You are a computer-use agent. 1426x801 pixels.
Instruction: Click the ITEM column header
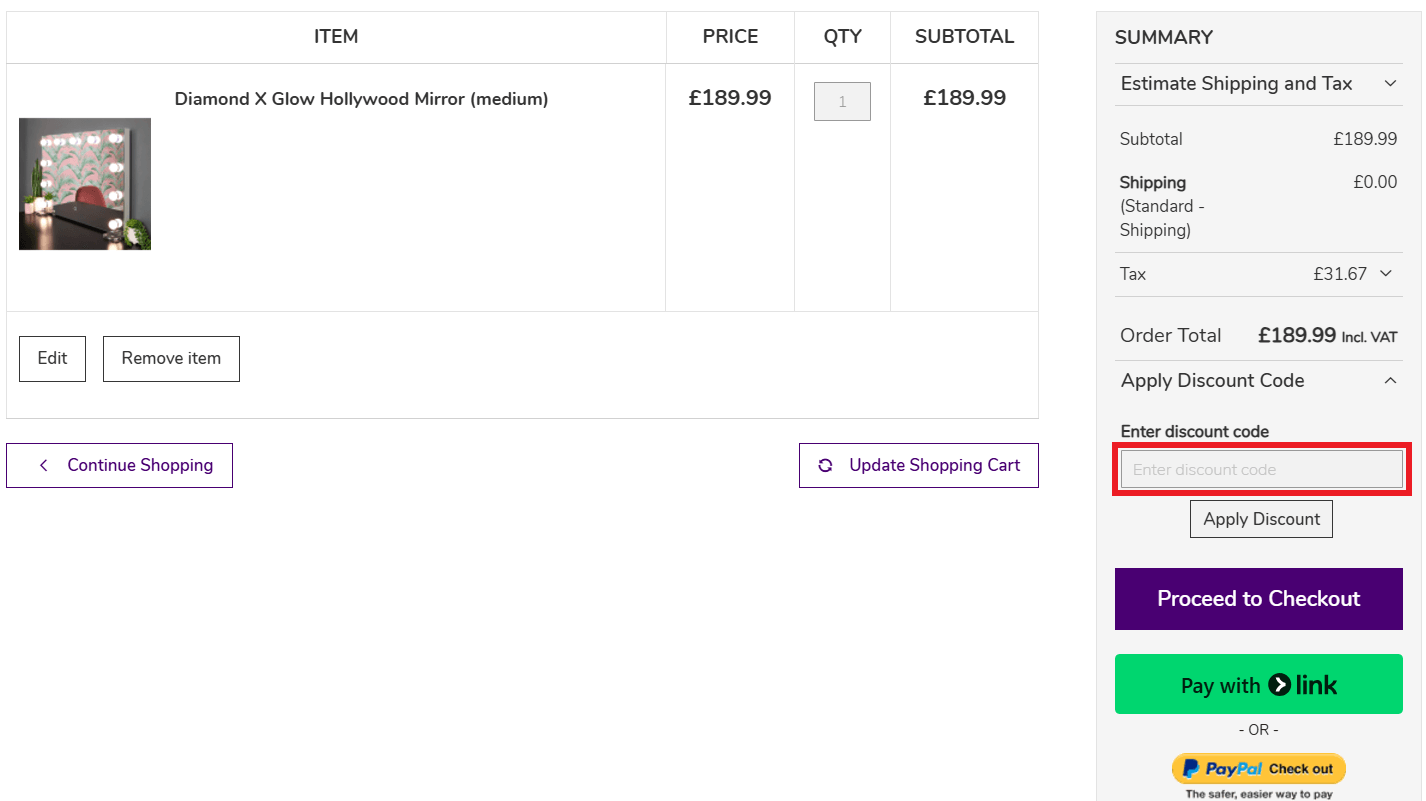click(x=336, y=37)
